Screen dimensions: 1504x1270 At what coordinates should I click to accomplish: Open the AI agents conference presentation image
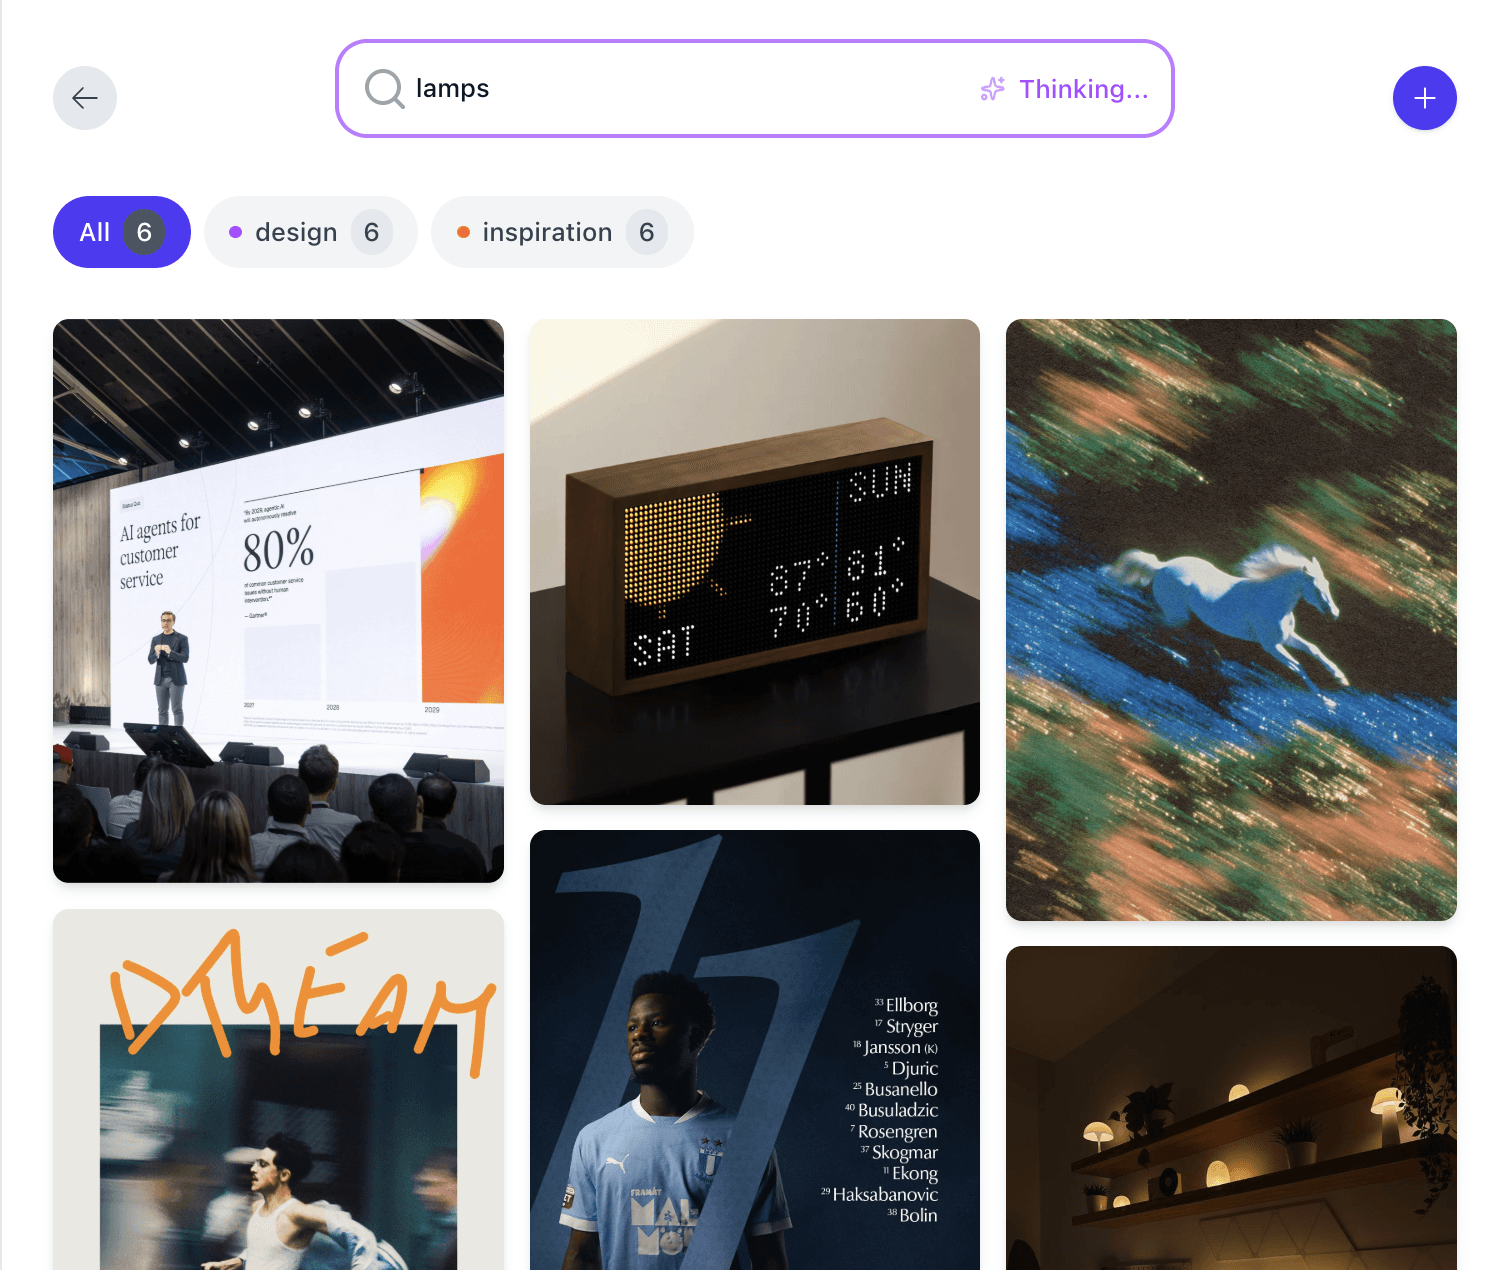[x=278, y=601]
